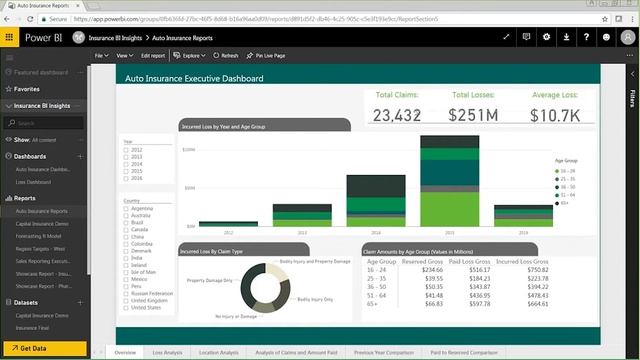
Task: Check the United States country filter
Action: point(126,308)
